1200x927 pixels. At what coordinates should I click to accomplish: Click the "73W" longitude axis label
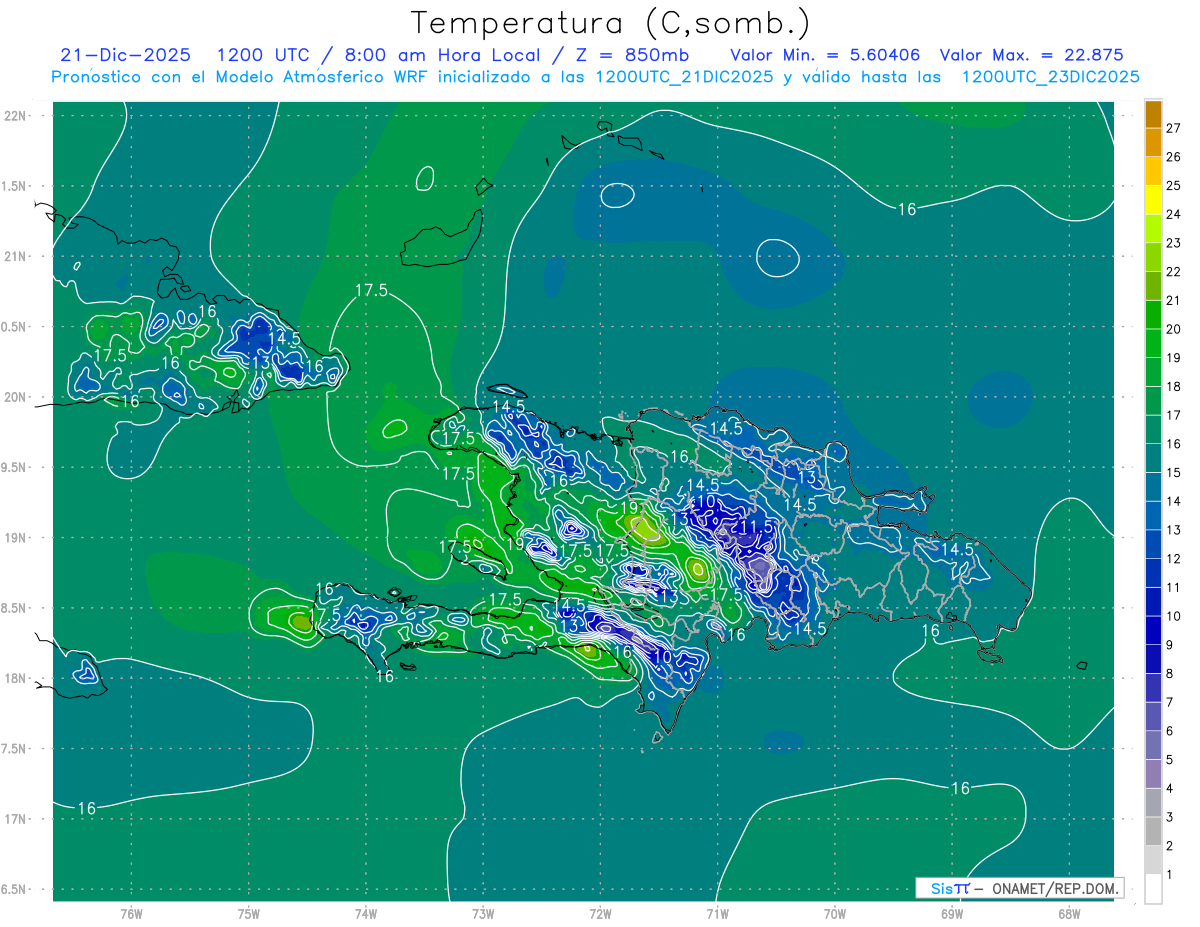482,913
